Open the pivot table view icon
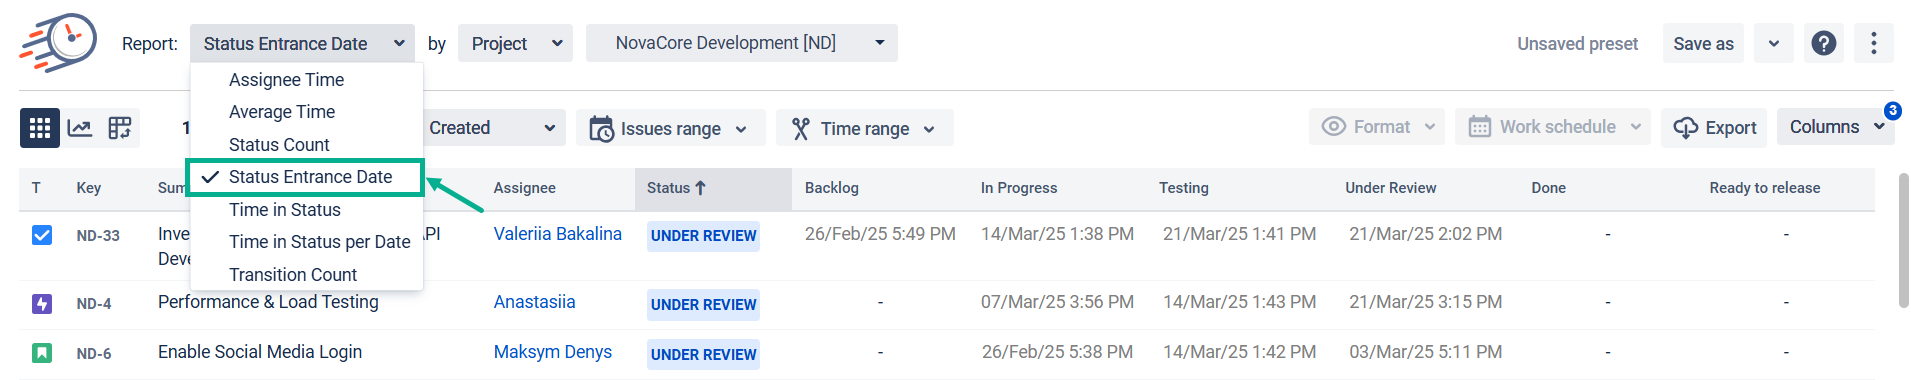1911x380 pixels. (x=120, y=128)
